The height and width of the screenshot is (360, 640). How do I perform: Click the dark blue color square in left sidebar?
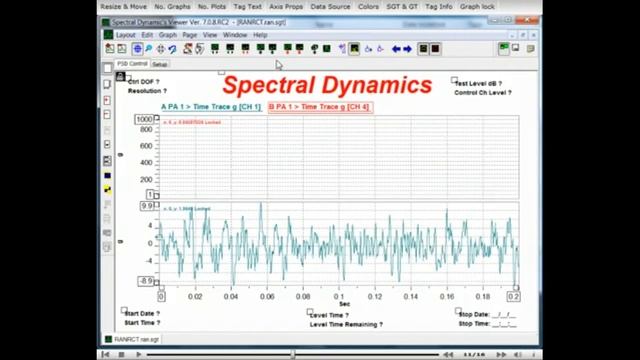click(x=107, y=176)
